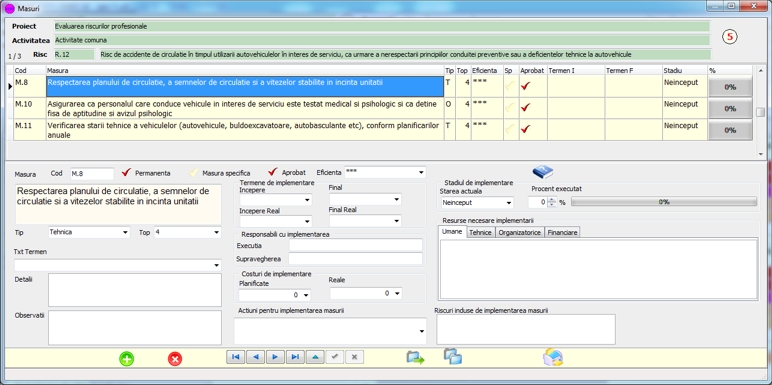Screen dimensions: 772x385
Task: Toggle Aprobat checkmark in row M.11
Action: 526,129
